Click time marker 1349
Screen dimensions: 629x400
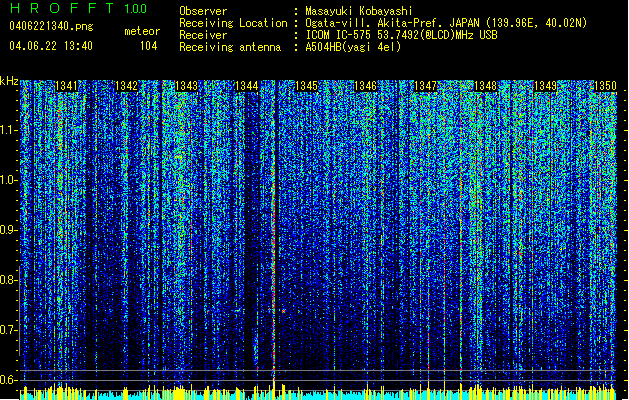[x=546, y=86]
